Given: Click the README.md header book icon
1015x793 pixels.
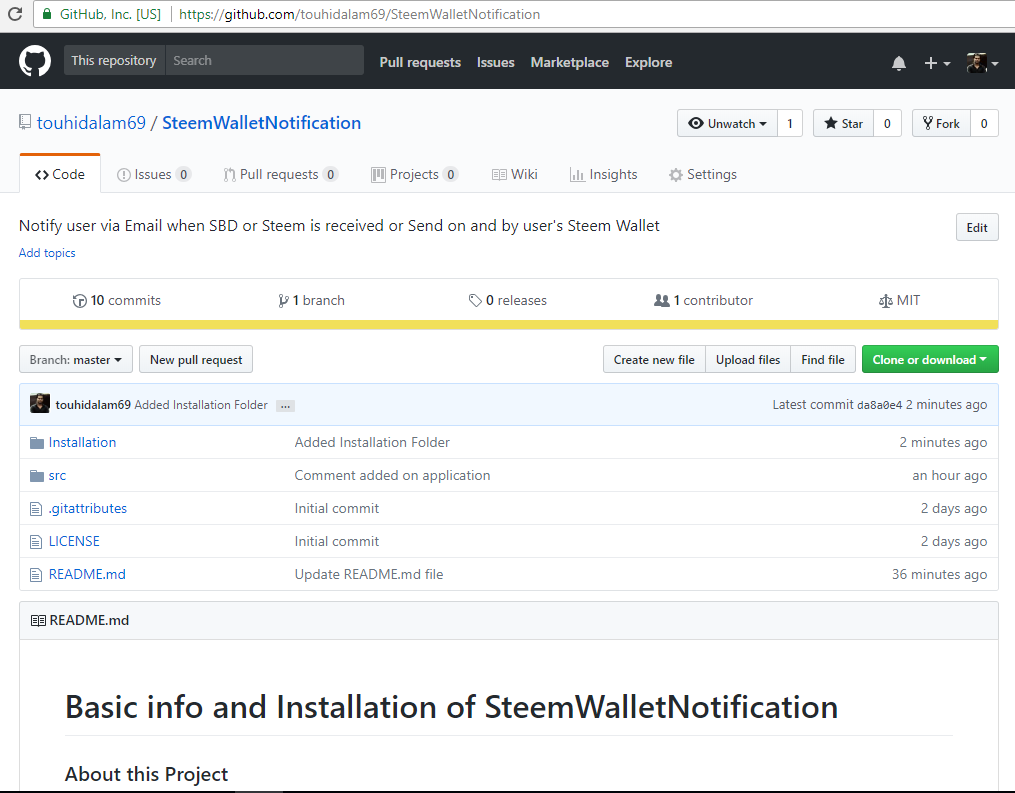Looking at the screenshot, I should point(38,621).
